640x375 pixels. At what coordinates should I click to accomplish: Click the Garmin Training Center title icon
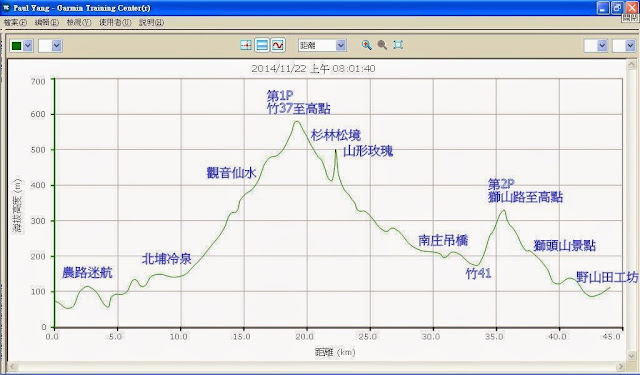[7, 8]
